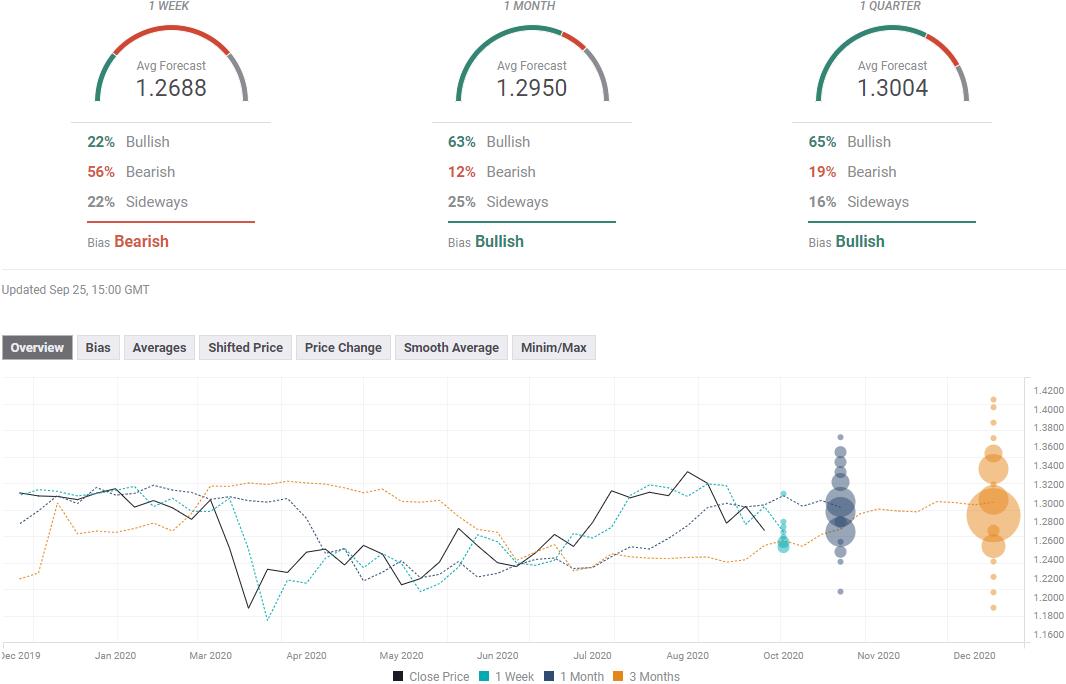The image size is (1066, 684).
Task: Click the 1 Month forecast gauge arc
Action: pos(531,30)
